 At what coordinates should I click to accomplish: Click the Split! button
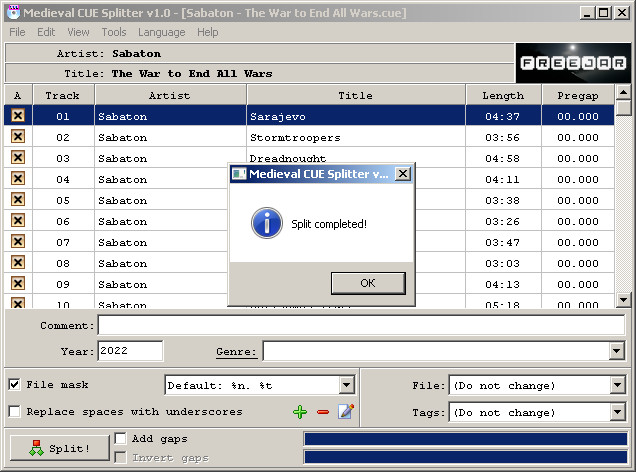pos(60,448)
